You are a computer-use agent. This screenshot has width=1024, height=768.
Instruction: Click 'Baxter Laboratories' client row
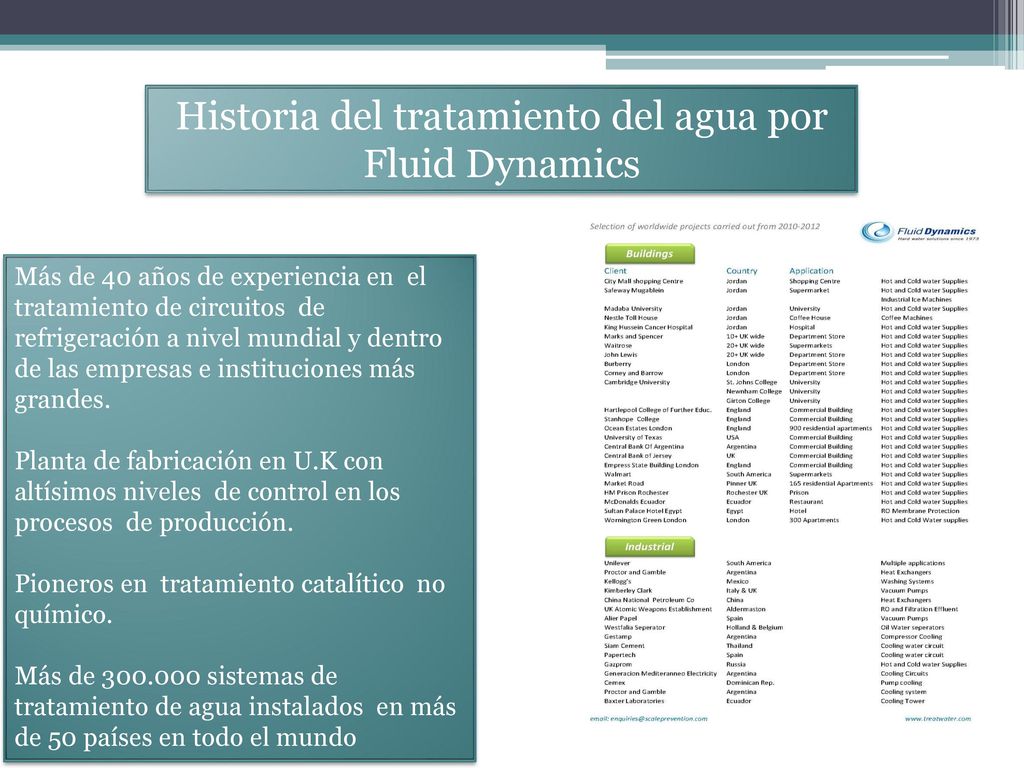click(x=633, y=701)
